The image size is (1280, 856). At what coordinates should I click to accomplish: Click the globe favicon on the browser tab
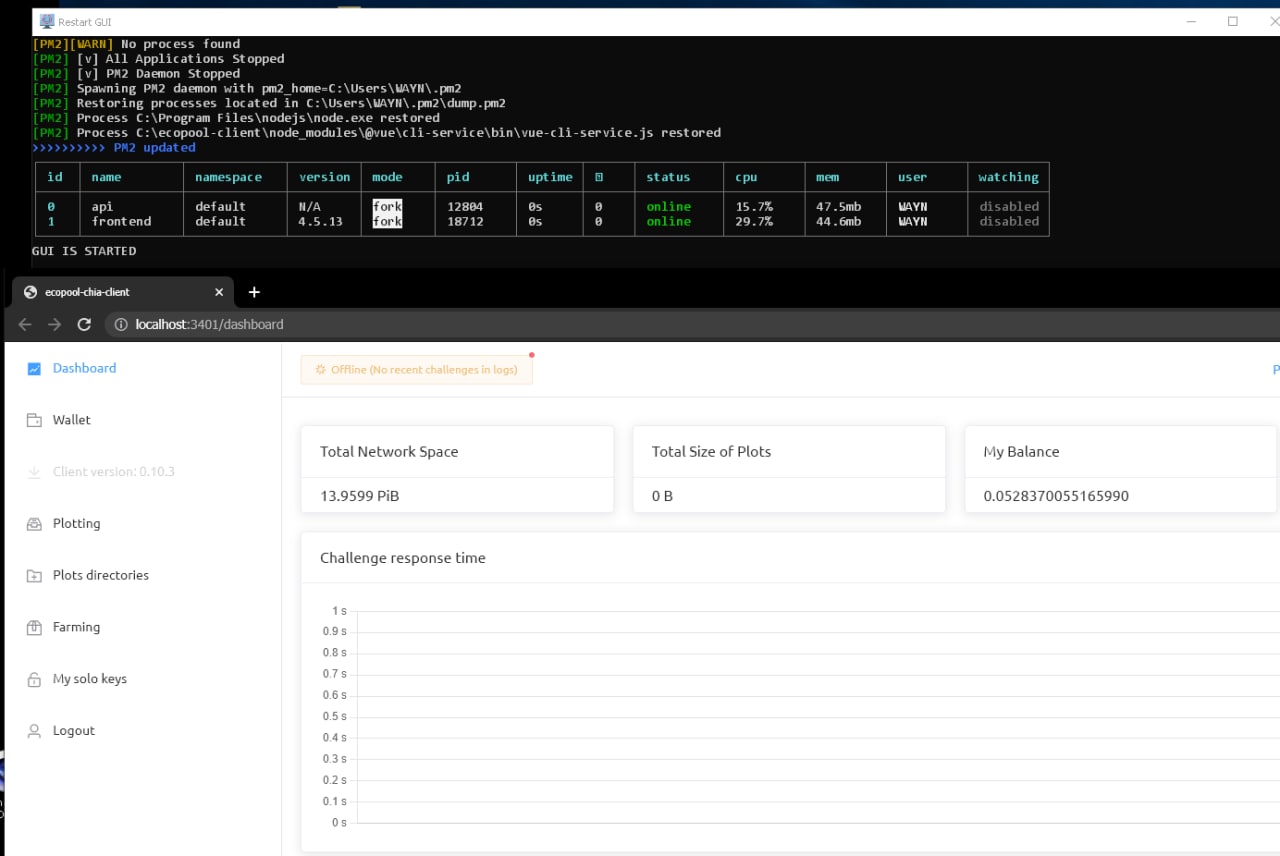coord(30,292)
